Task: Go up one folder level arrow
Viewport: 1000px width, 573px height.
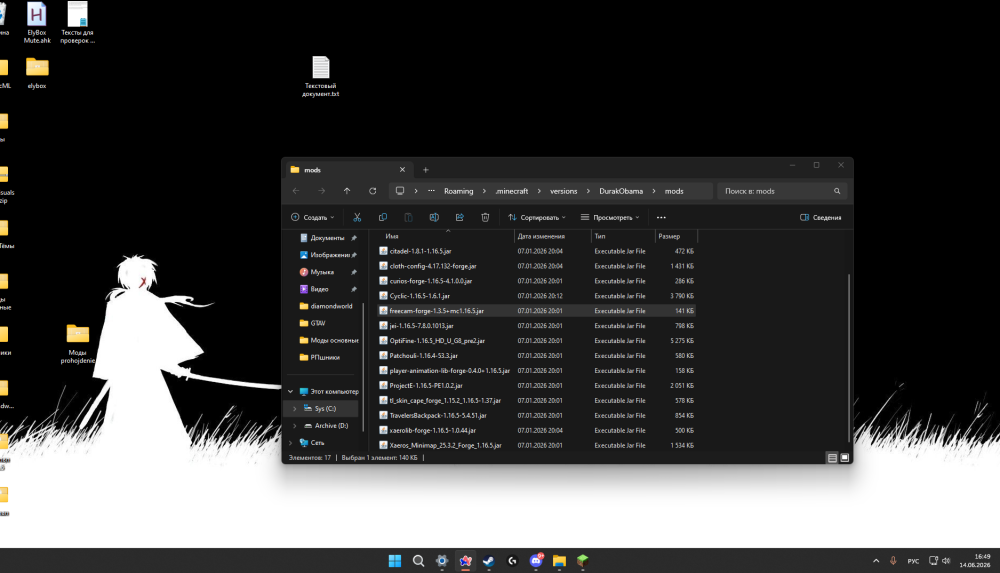Action: pos(347,191)
